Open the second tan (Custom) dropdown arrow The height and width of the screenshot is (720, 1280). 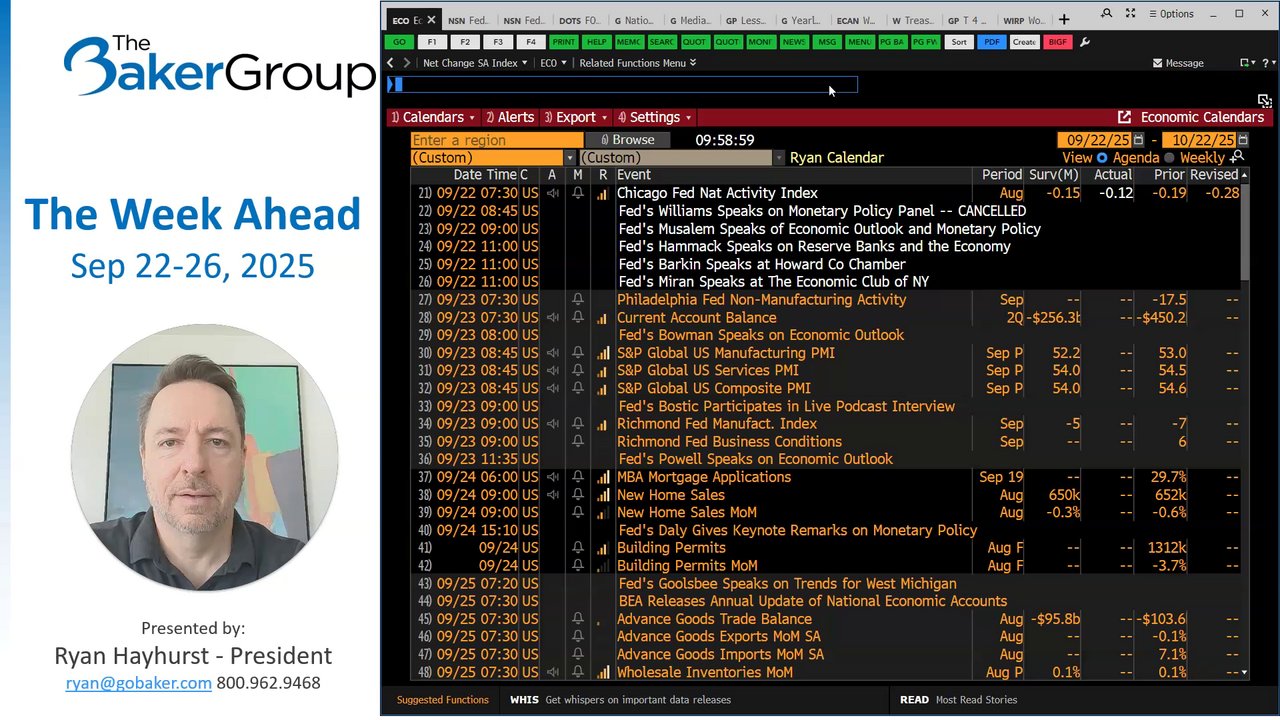(779, 158)
